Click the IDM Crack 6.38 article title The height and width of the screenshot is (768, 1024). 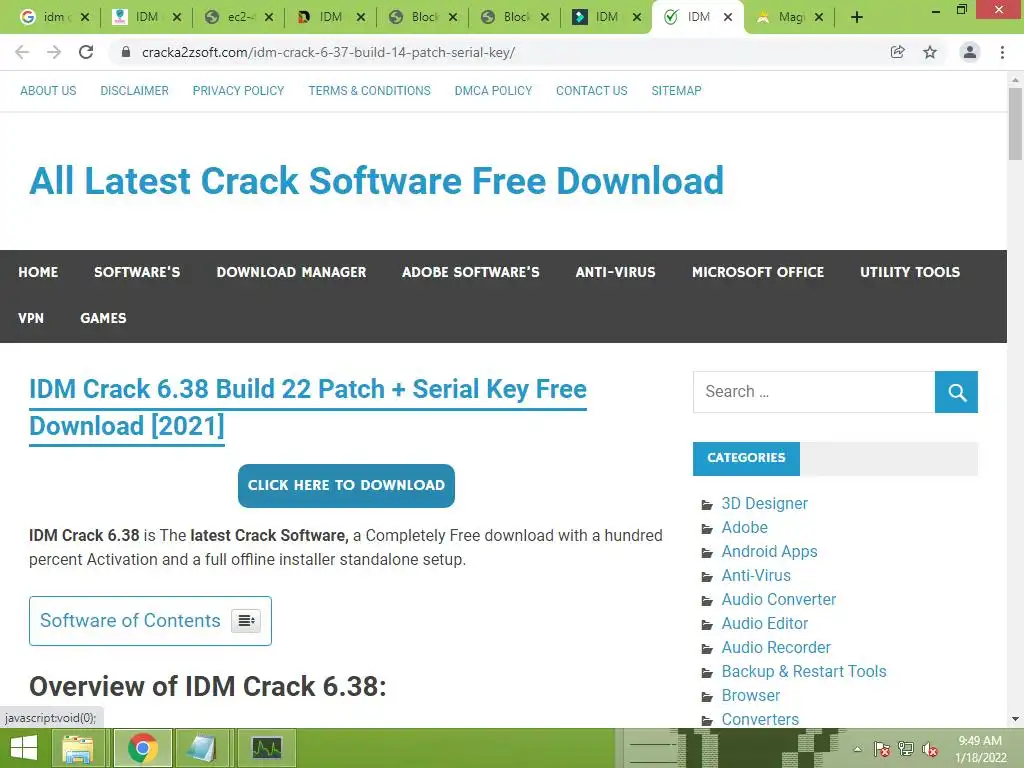(308, 408)
